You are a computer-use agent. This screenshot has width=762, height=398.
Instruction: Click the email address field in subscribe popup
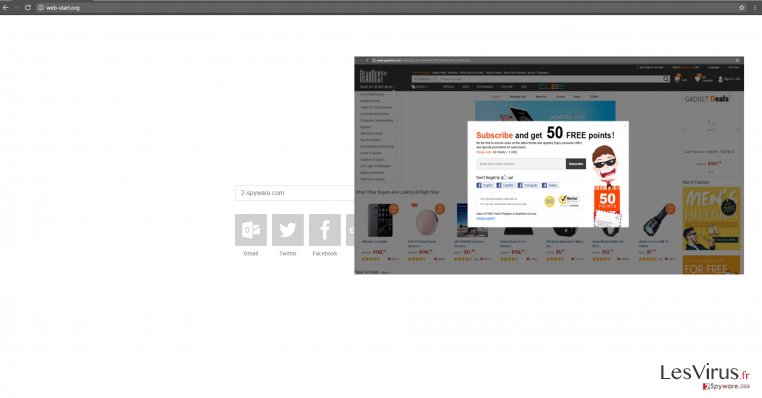pos(521,164)
